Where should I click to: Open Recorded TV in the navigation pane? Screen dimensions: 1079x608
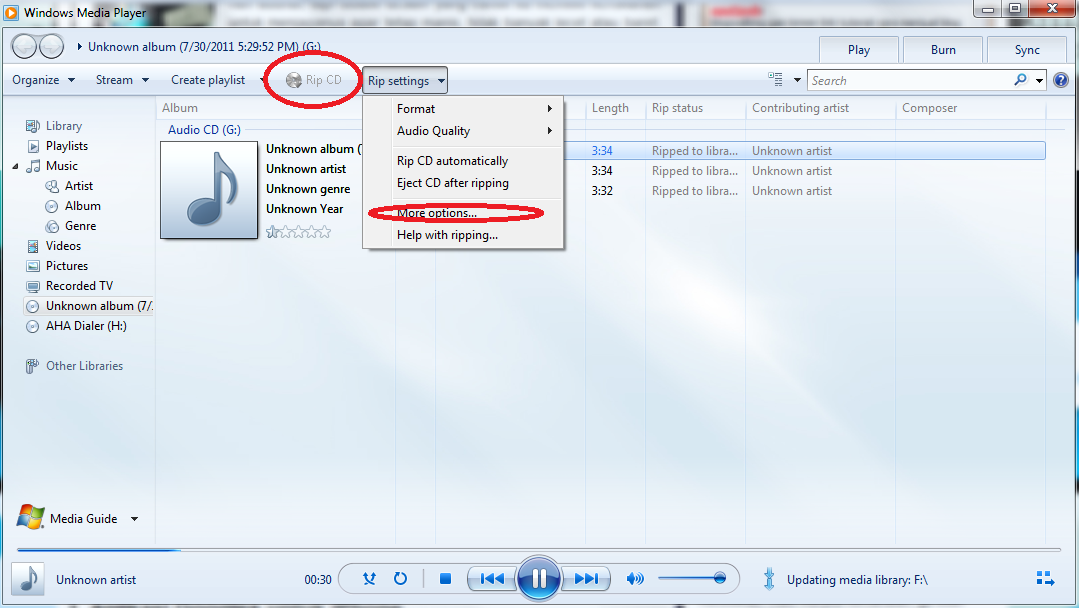76,285
